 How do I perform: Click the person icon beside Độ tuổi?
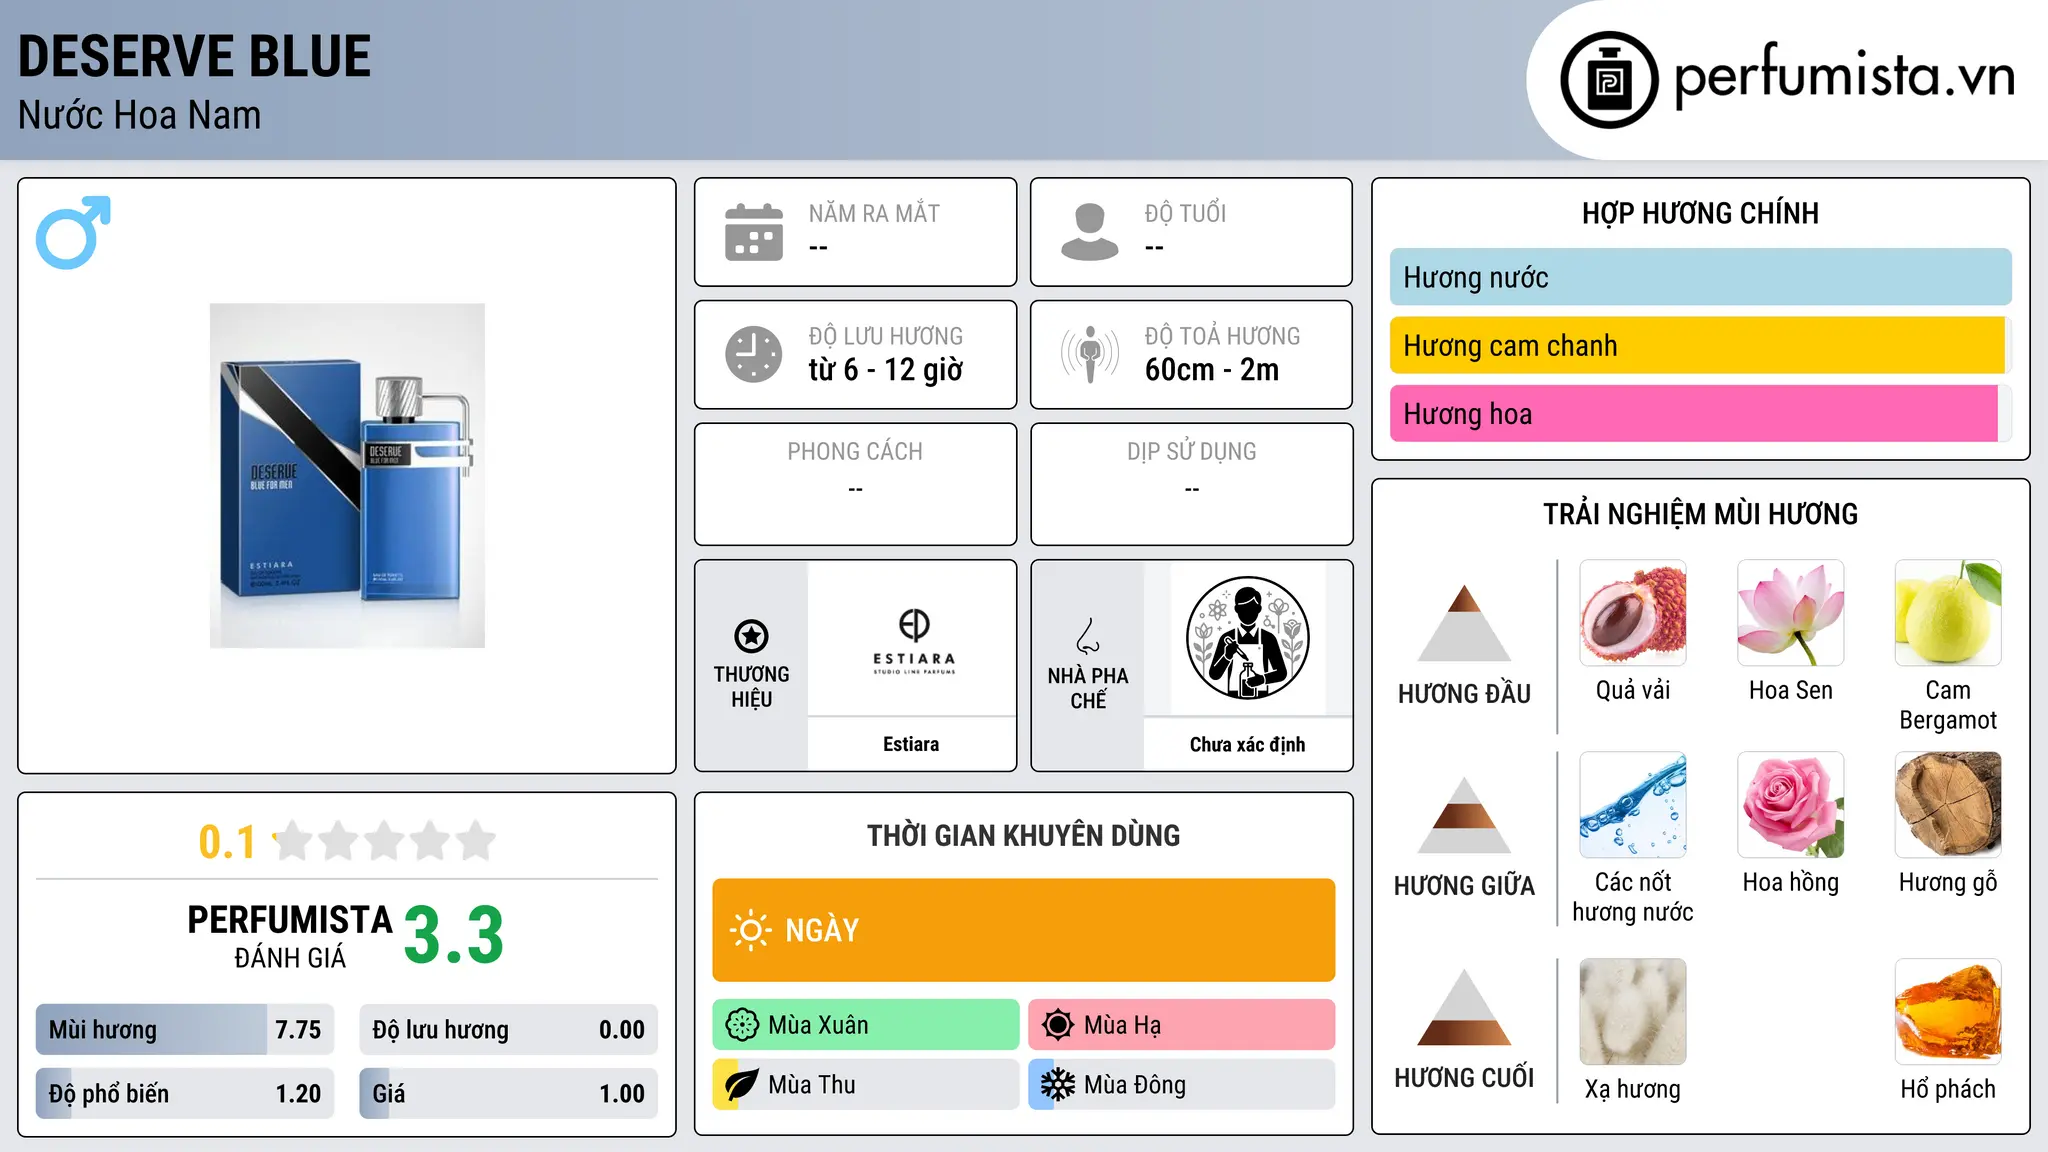tap(1090, 232)
